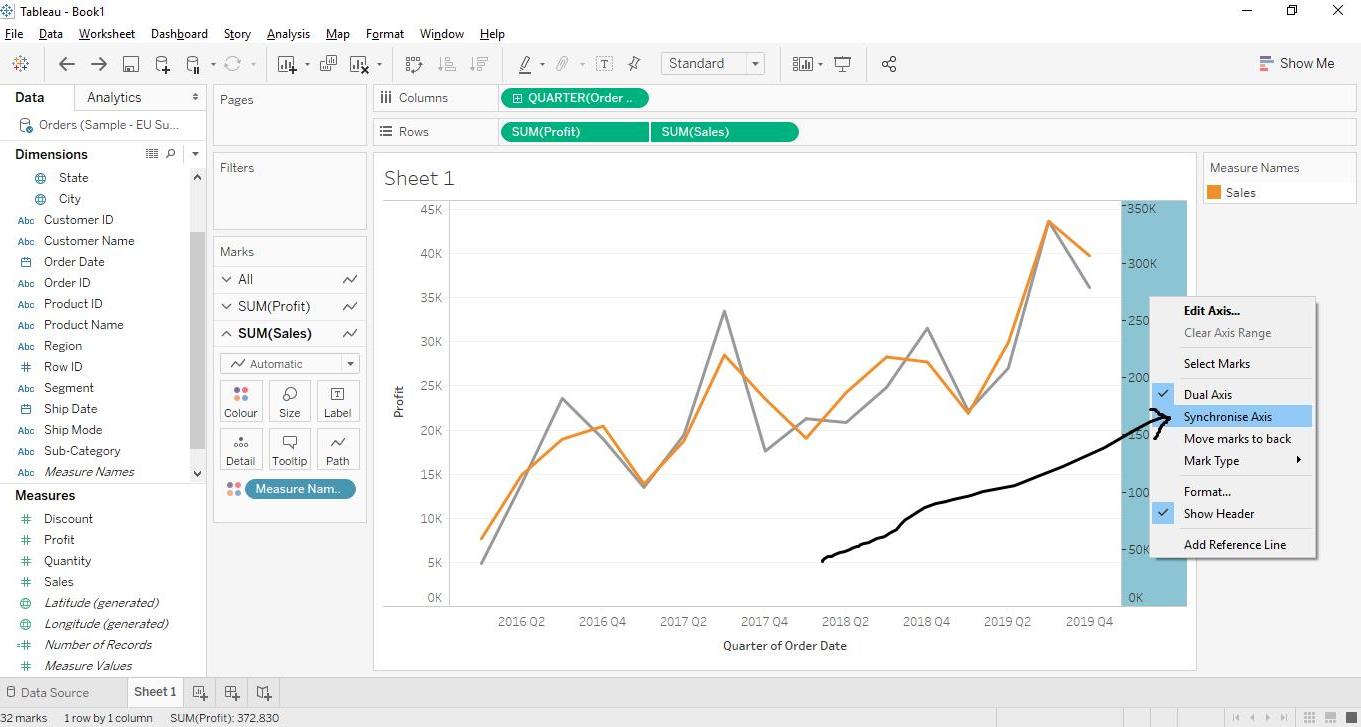
Task: Click the Presentation Mode icon
Action: tap(843, 63)
